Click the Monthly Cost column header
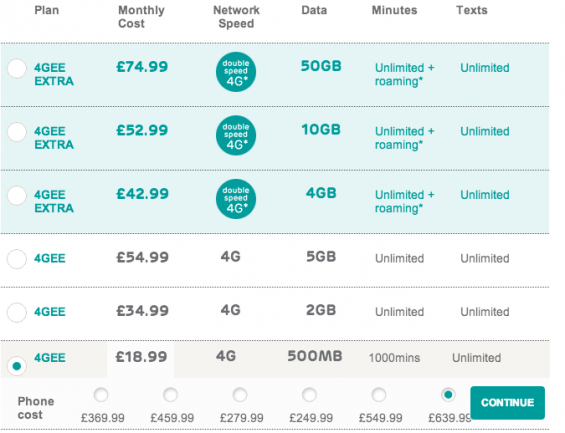Image resolution: width=565 pixels, height=433 pixels. 141,17
